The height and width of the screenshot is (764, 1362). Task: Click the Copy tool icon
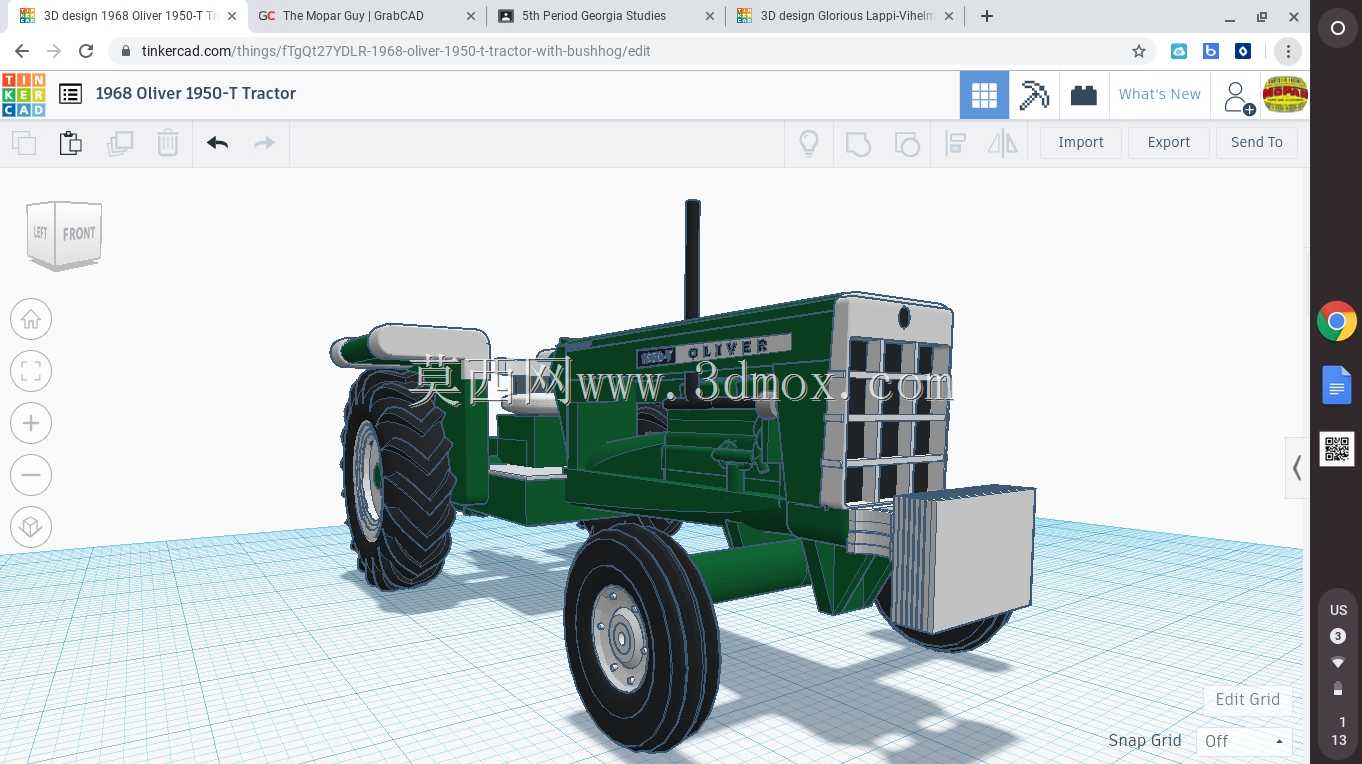click(24, 143)
